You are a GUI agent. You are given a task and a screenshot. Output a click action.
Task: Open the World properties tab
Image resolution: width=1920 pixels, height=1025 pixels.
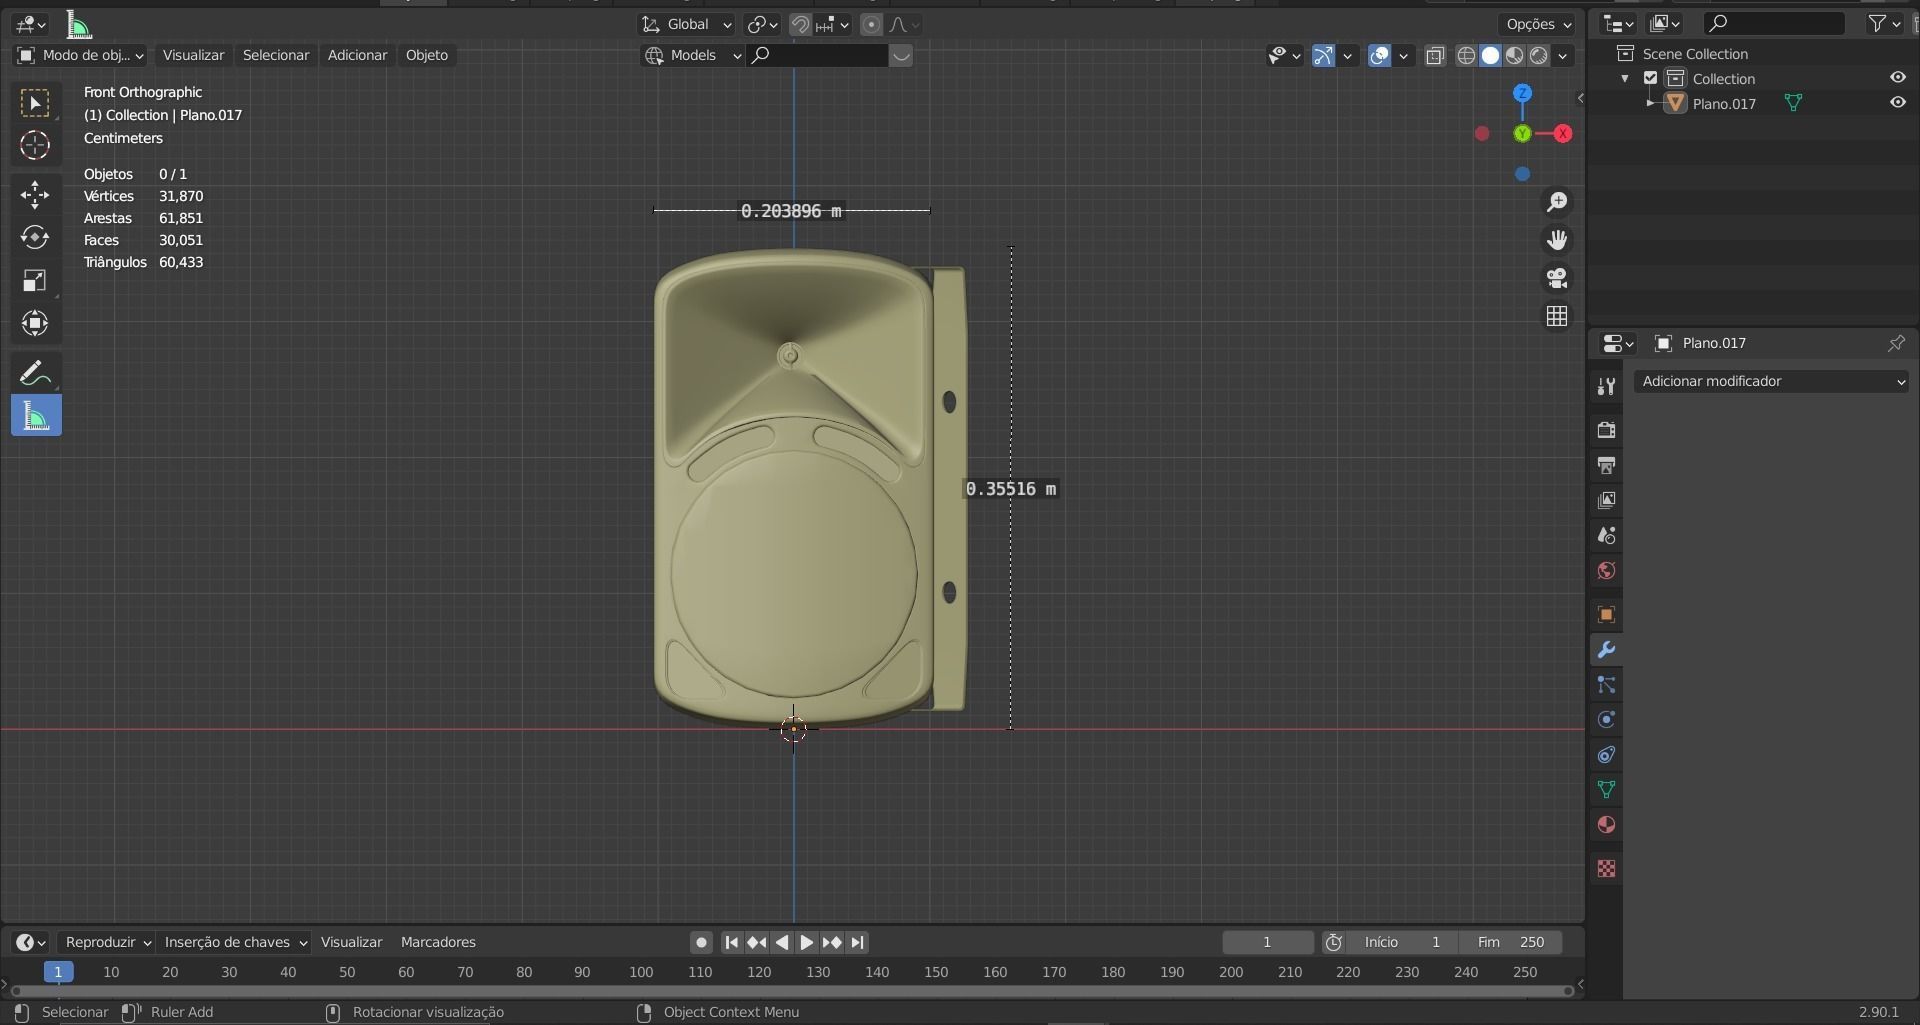[x=1606, y=570]
